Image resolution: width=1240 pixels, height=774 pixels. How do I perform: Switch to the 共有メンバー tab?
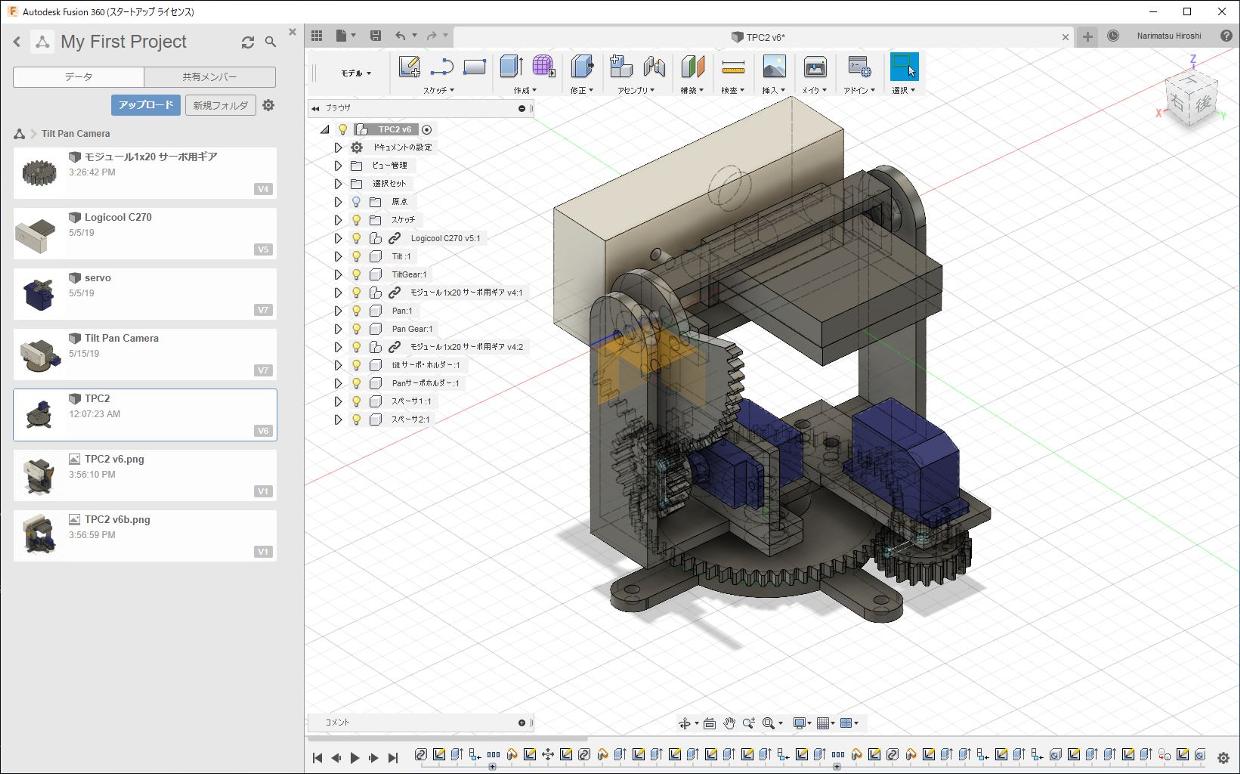coord(210,77)
